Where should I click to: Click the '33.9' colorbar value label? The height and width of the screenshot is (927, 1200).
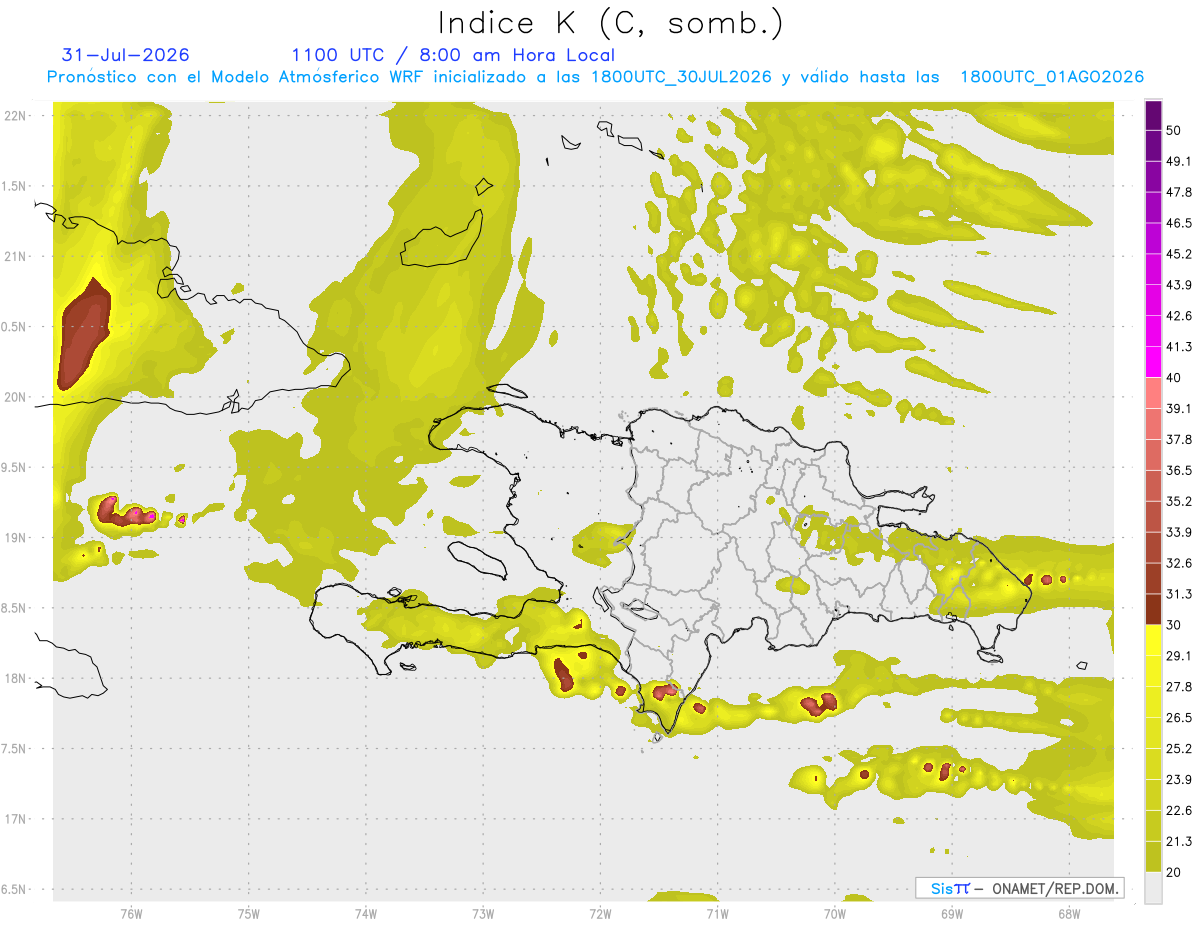[x=1179, y=532]
